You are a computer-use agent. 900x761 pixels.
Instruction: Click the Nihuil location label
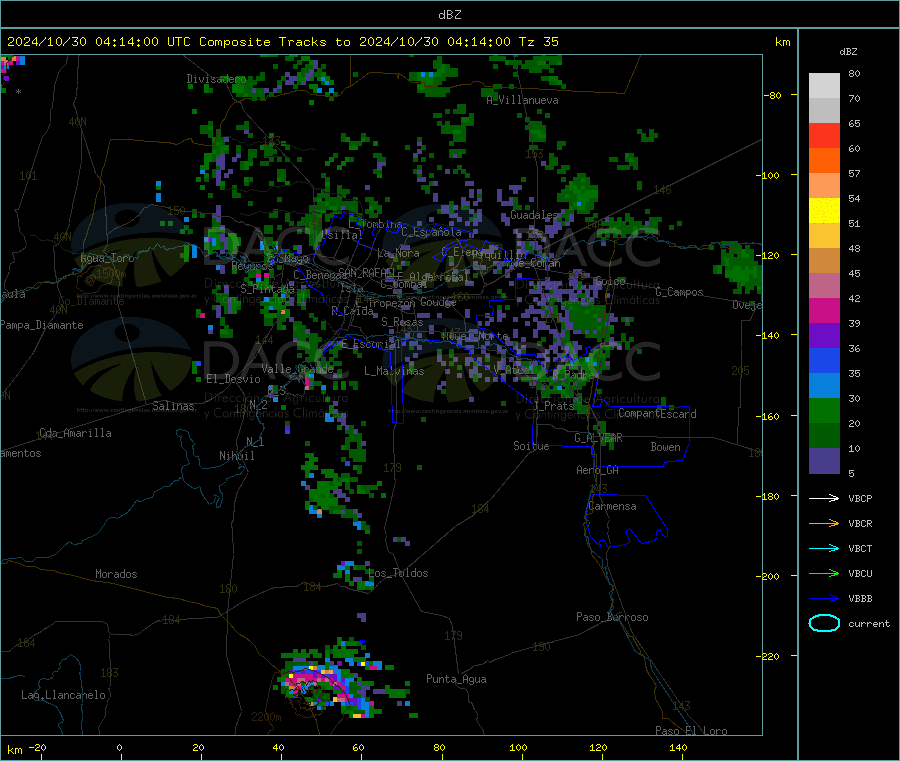point(236,456)
